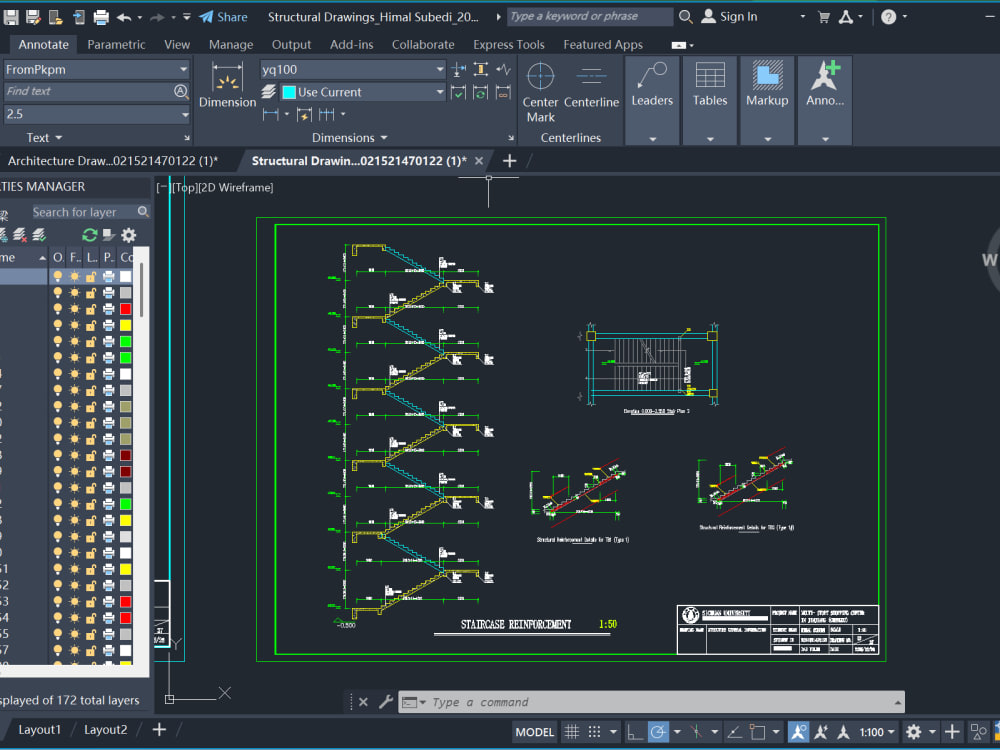Toggle plot printer icon on highlighted layer

click(x=108, y=276)
